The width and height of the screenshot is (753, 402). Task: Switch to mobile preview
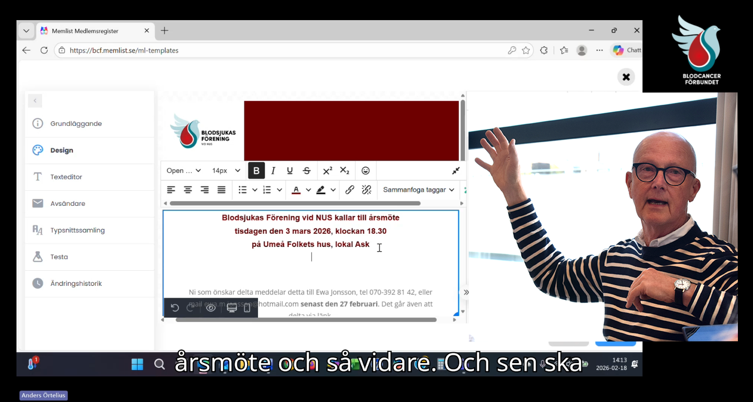tap(247, 308)
